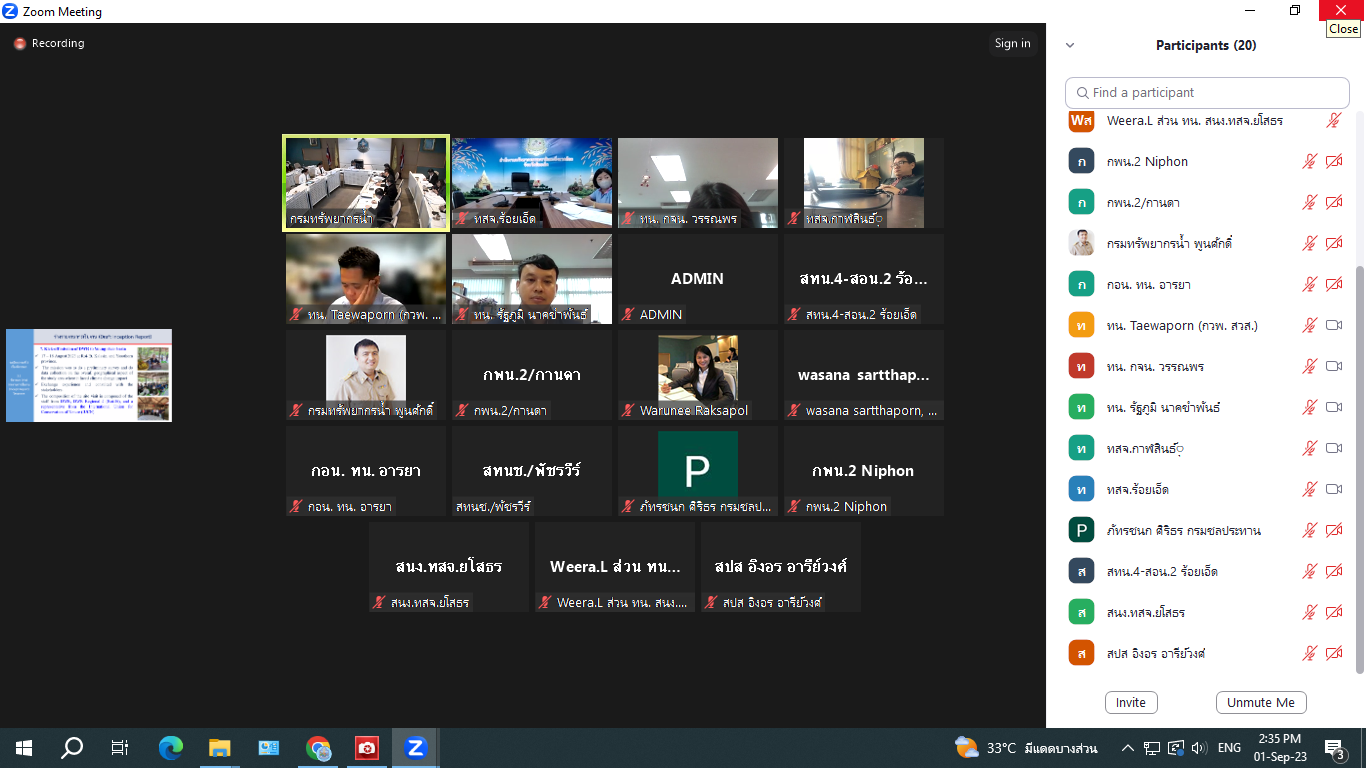Open File Explorer from the taskbar
The width and height of the screenshot is (1366, 768).
(x=220, y=748)
